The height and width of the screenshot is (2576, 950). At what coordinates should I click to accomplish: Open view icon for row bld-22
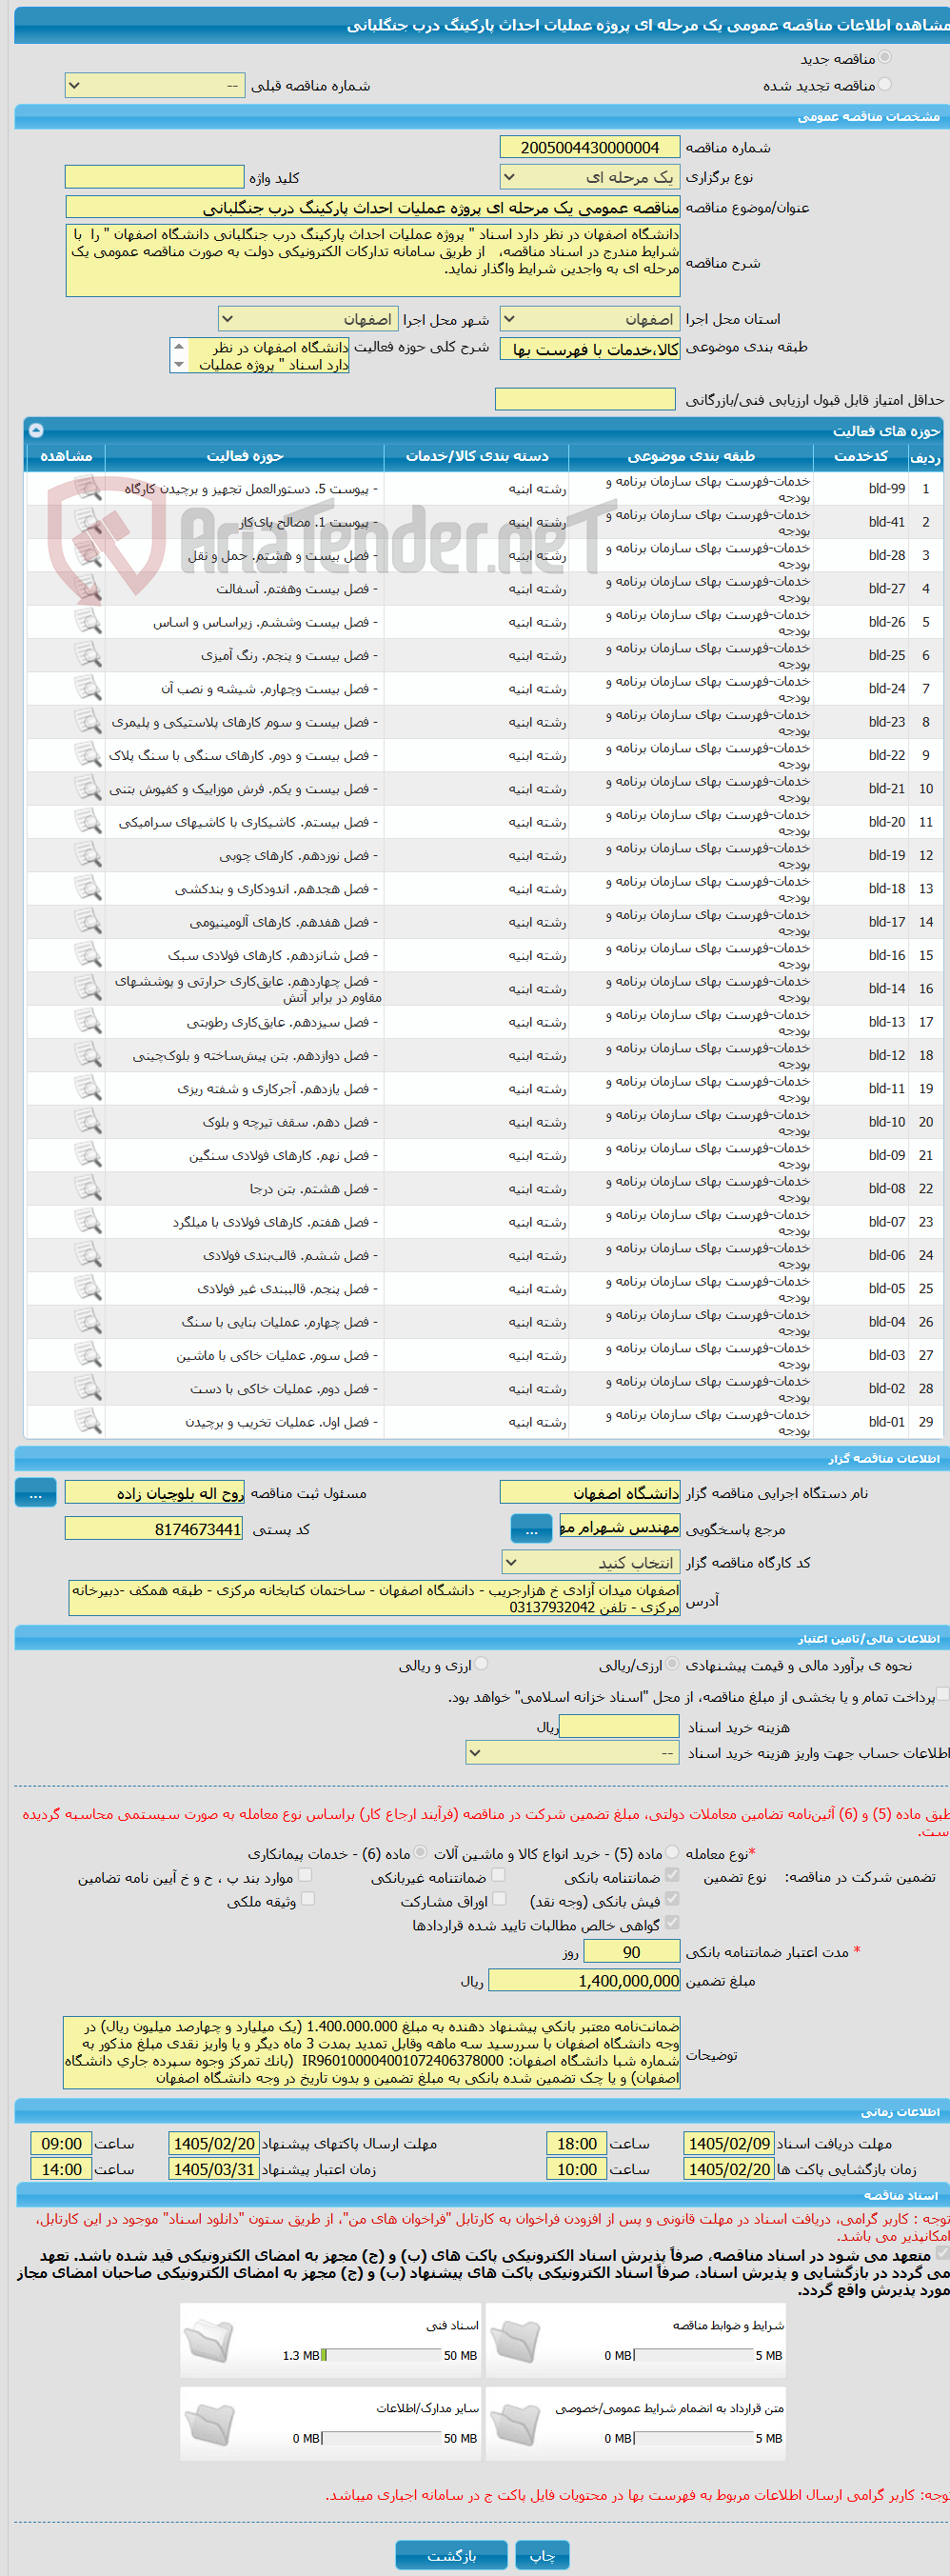[x=88, y=755]
